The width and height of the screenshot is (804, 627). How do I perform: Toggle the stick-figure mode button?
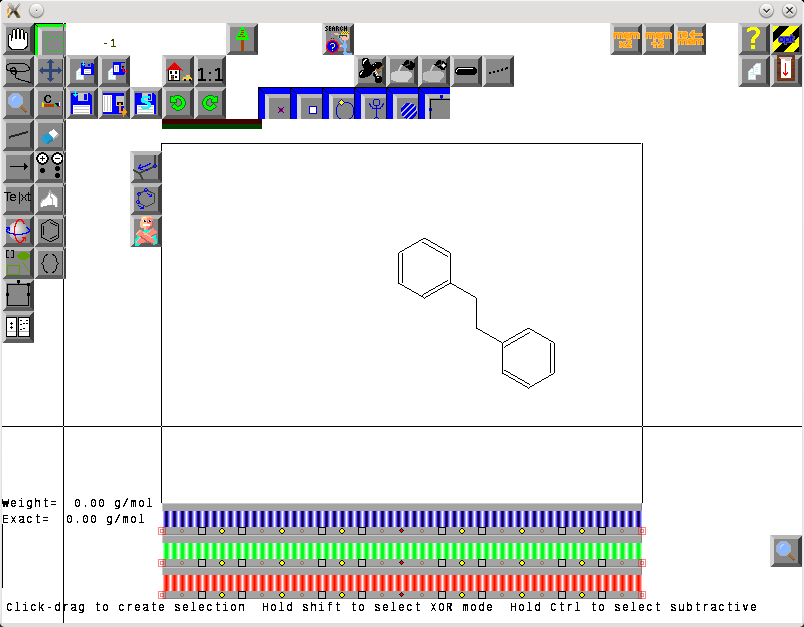(x=375, y=105)
